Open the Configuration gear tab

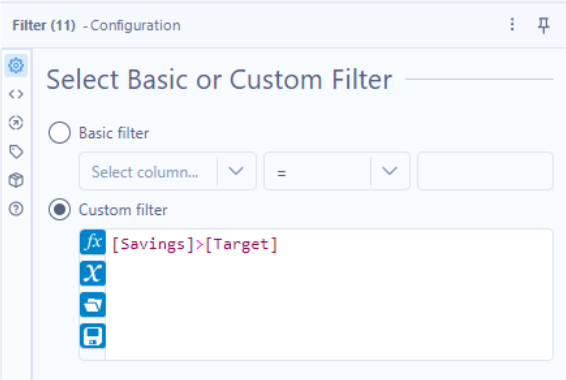click(x=16, y=66)
